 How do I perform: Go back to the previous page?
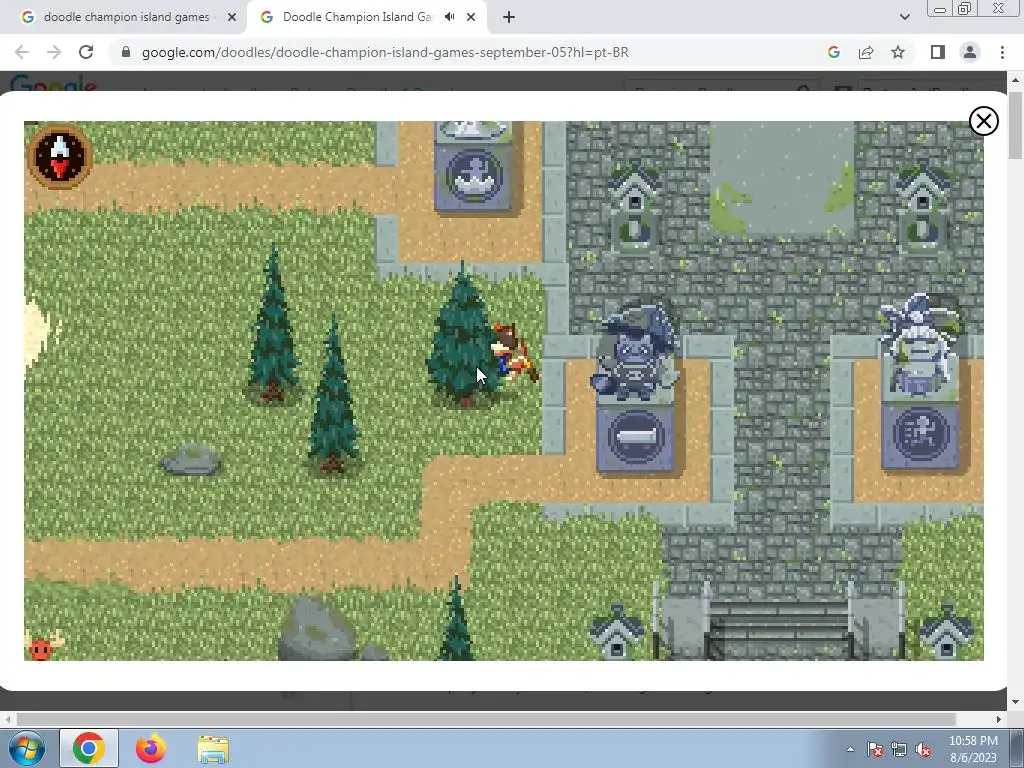(x=22, y=52)
